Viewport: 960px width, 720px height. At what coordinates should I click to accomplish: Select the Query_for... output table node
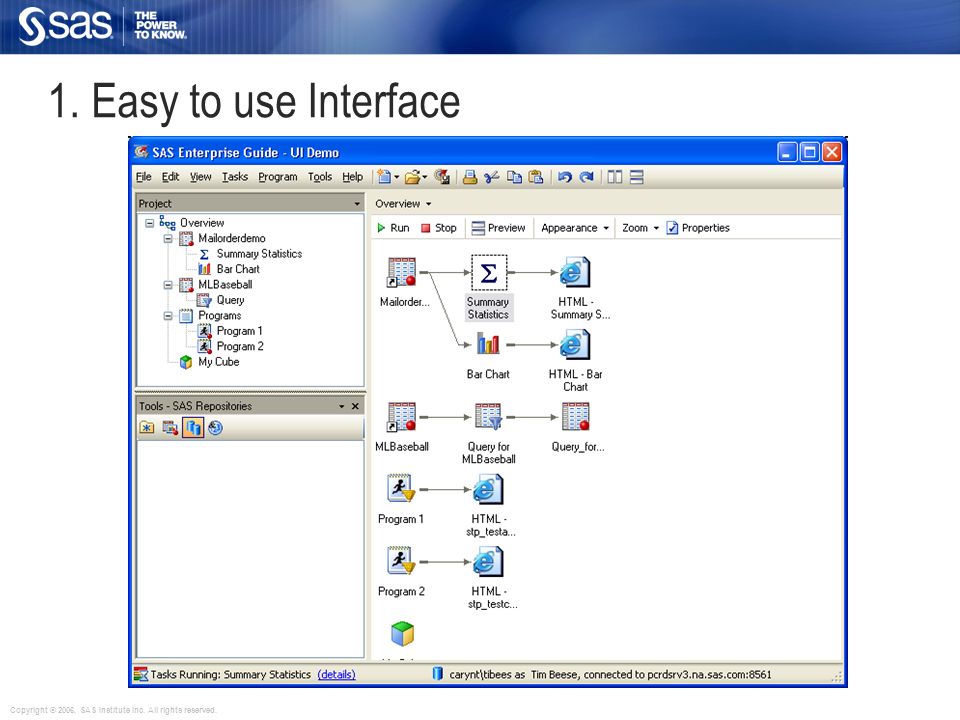tap(576, 417)
